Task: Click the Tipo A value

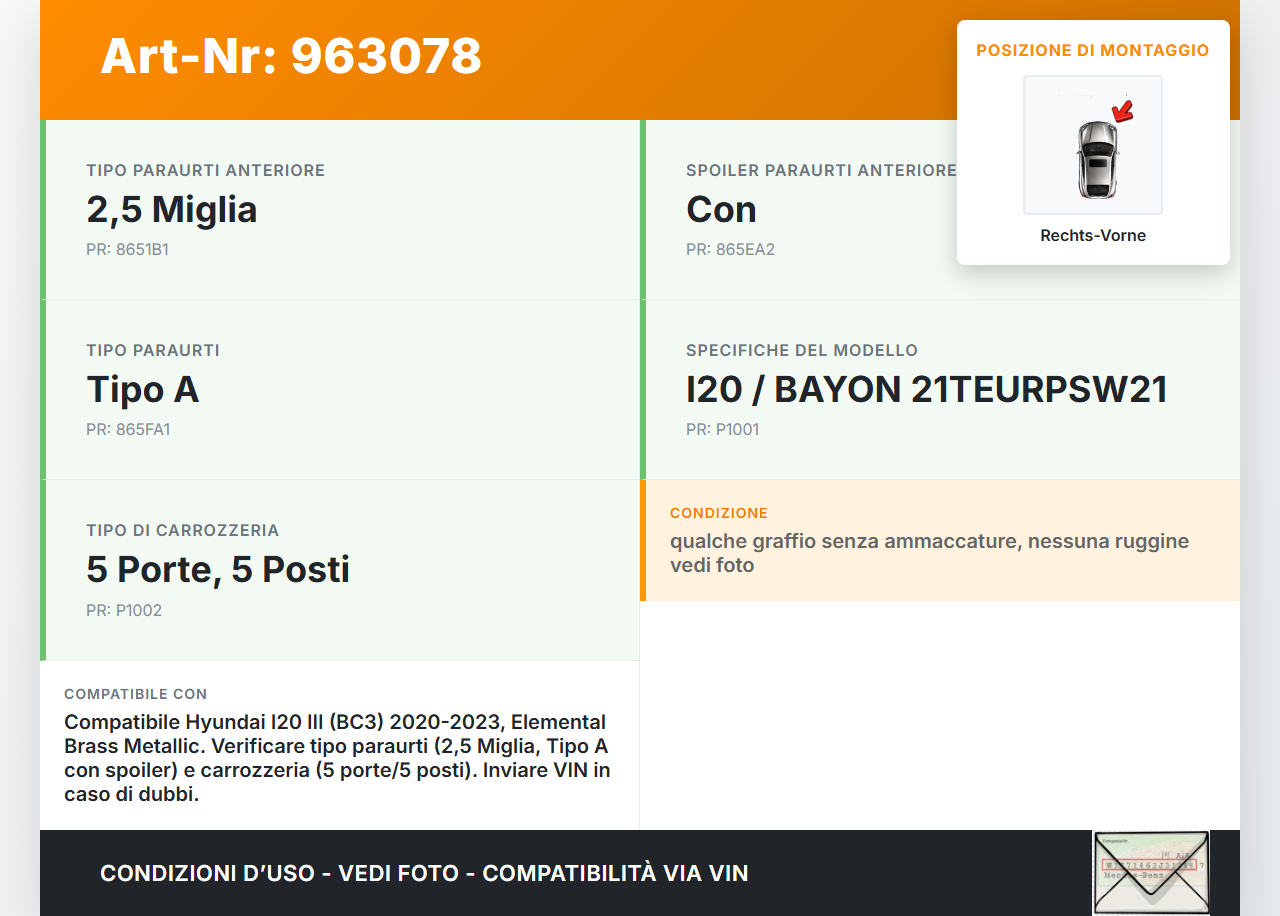Action: [x=143, y=390]
